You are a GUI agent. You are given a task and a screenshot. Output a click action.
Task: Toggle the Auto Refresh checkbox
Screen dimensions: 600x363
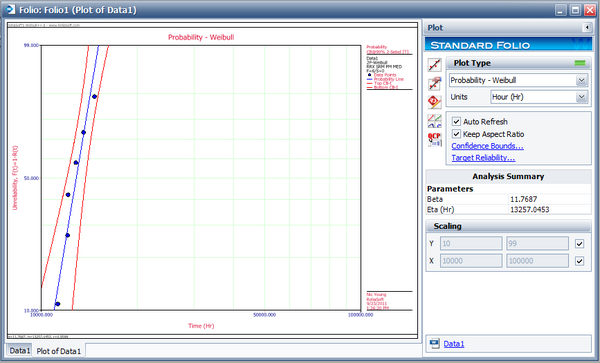pyautogui.click(x=456, y=122)
